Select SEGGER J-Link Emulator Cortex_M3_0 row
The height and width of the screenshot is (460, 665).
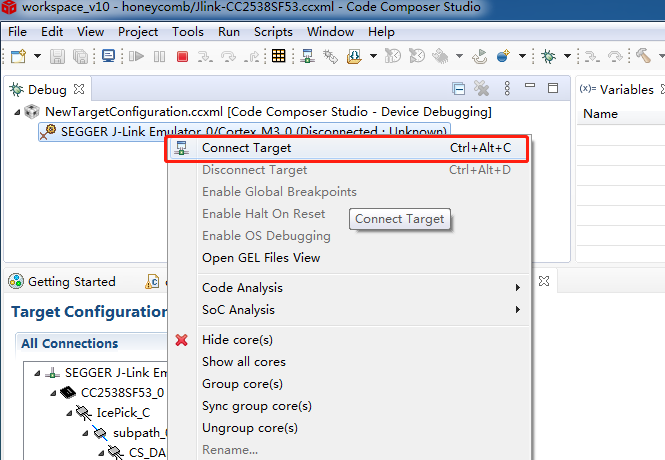[x=244, y=131]
